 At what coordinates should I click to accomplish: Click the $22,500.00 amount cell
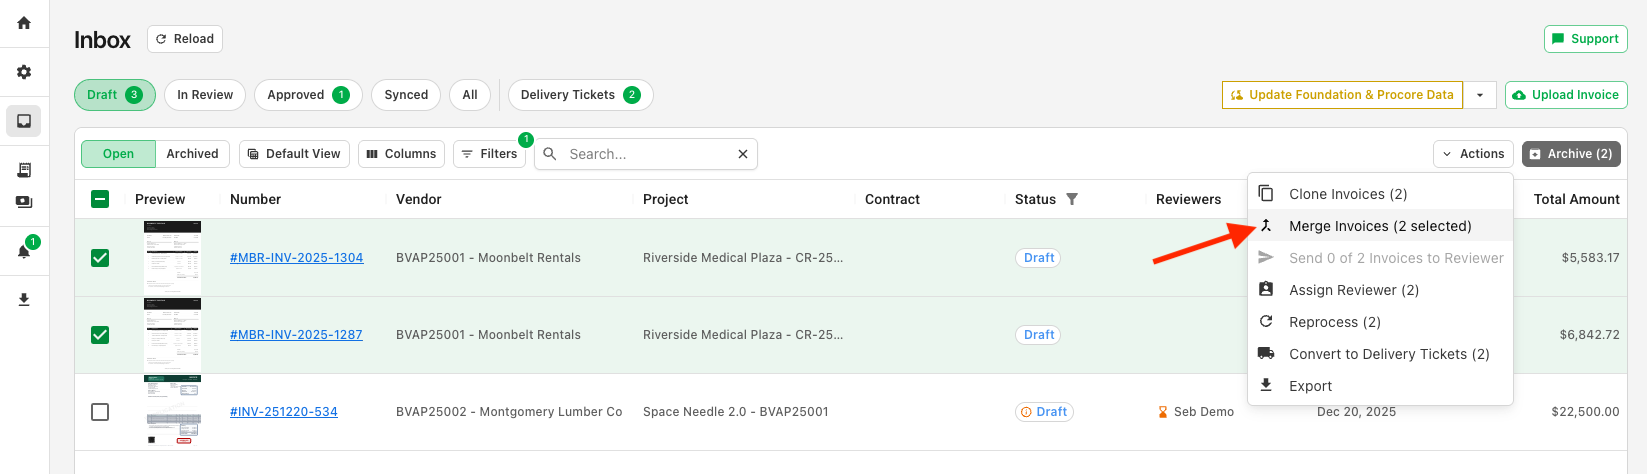(x=1586, y=412)
